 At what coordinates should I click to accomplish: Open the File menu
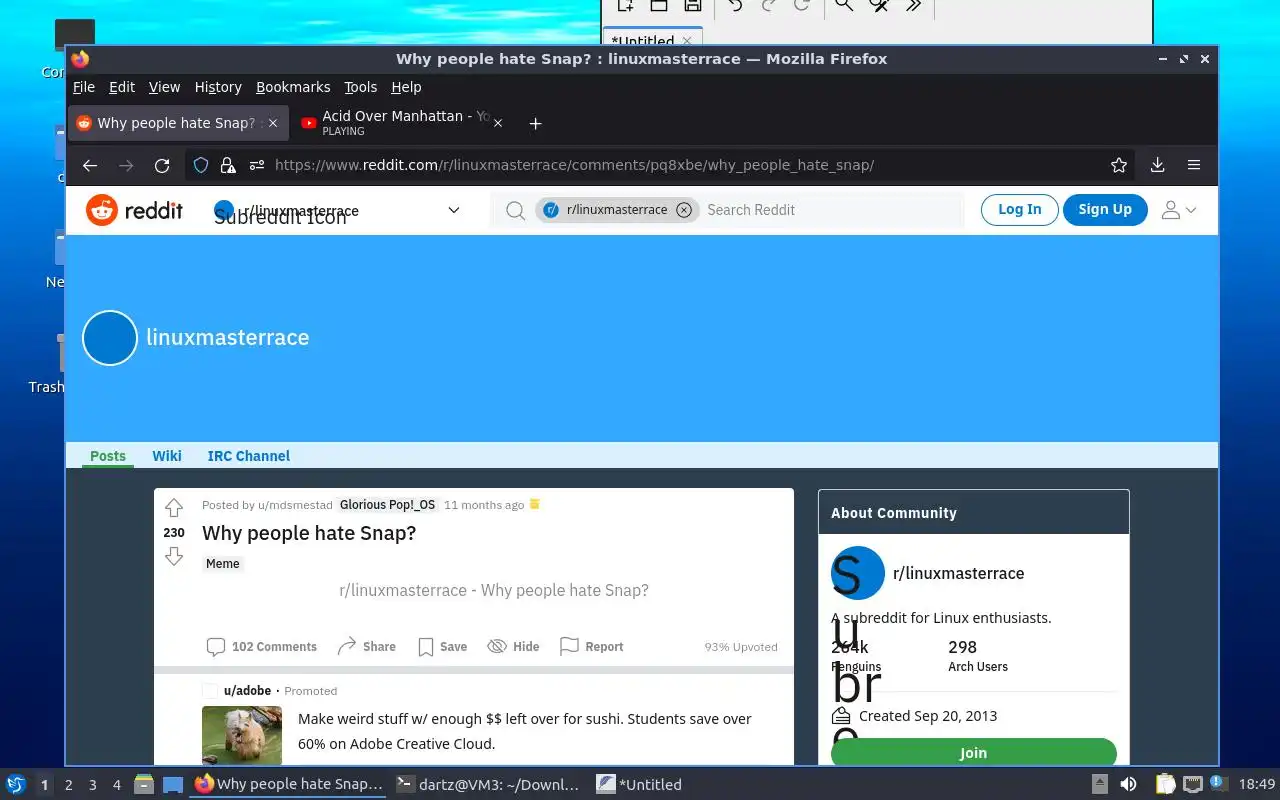tap(84, 87)
